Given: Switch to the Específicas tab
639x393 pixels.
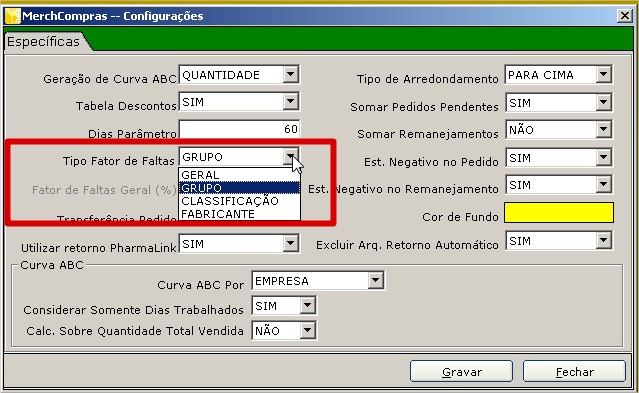Looking at the screenshot, I should click(44, 42).
